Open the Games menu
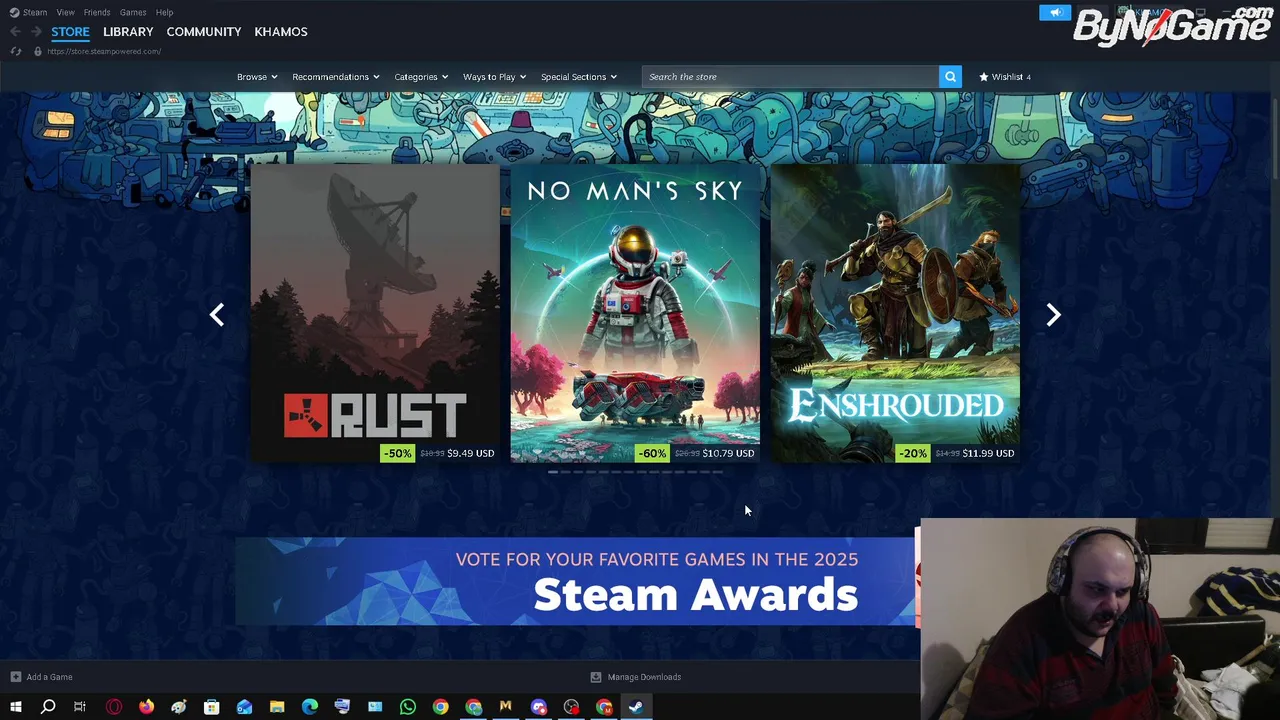Viewport: 1280px width, 720px height. click(x=133, y=12)
